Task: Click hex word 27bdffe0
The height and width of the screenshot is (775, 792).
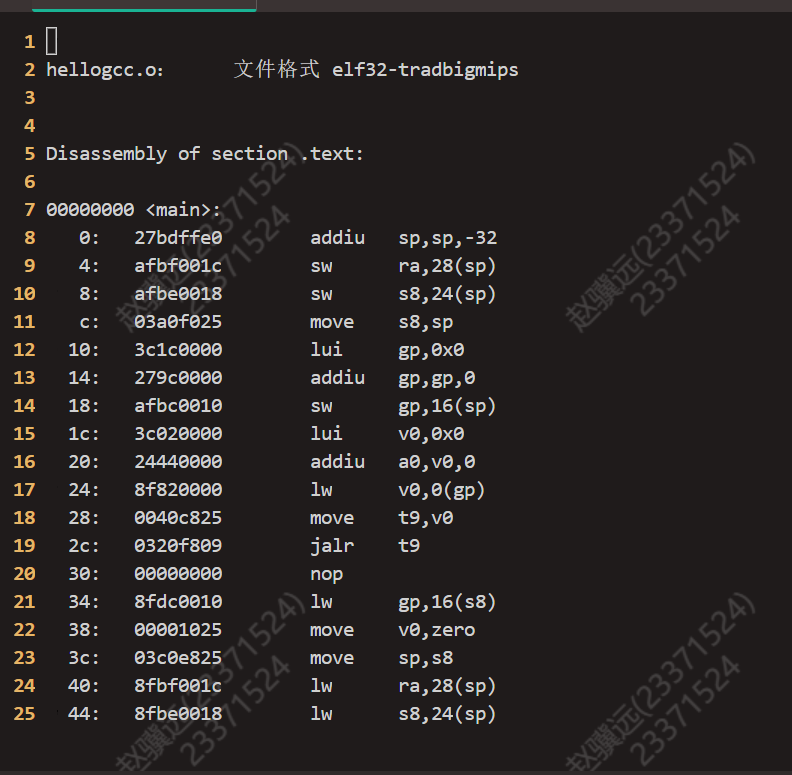Action: pyautogui.click(x=178, y=237)
